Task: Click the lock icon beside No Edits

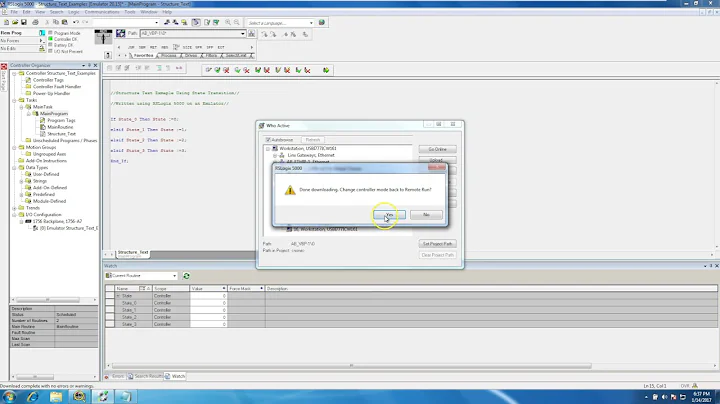Action: (x=42, y=48)
